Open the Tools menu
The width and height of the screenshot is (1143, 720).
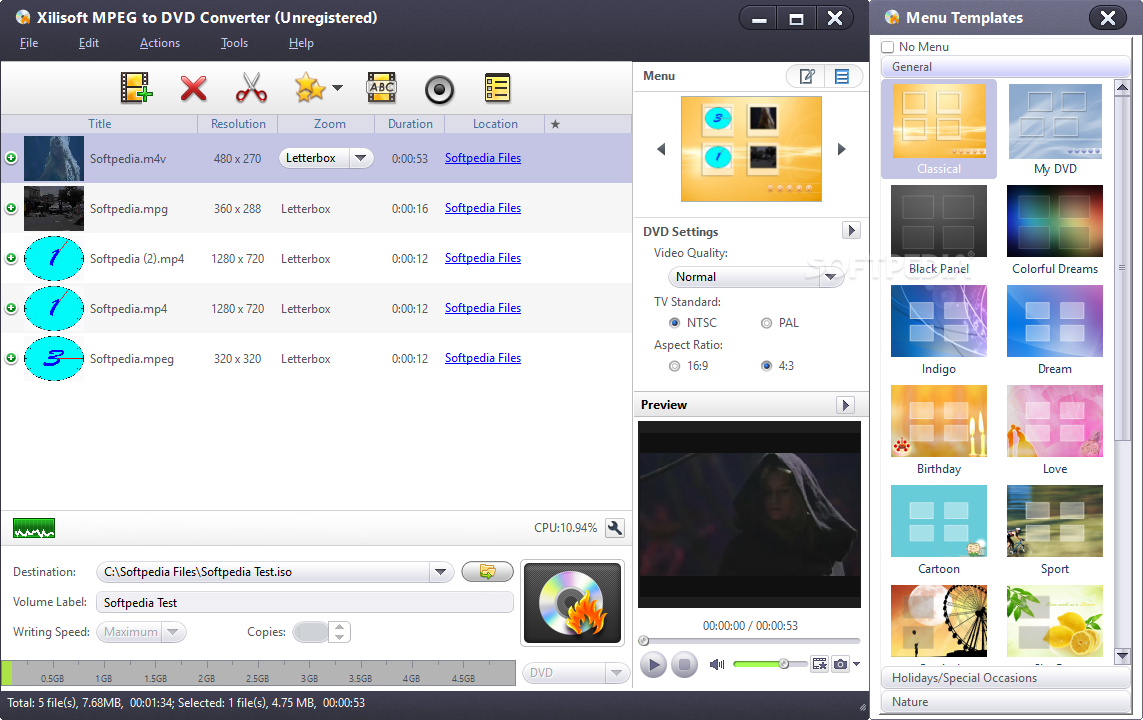(x=234, y=43)
